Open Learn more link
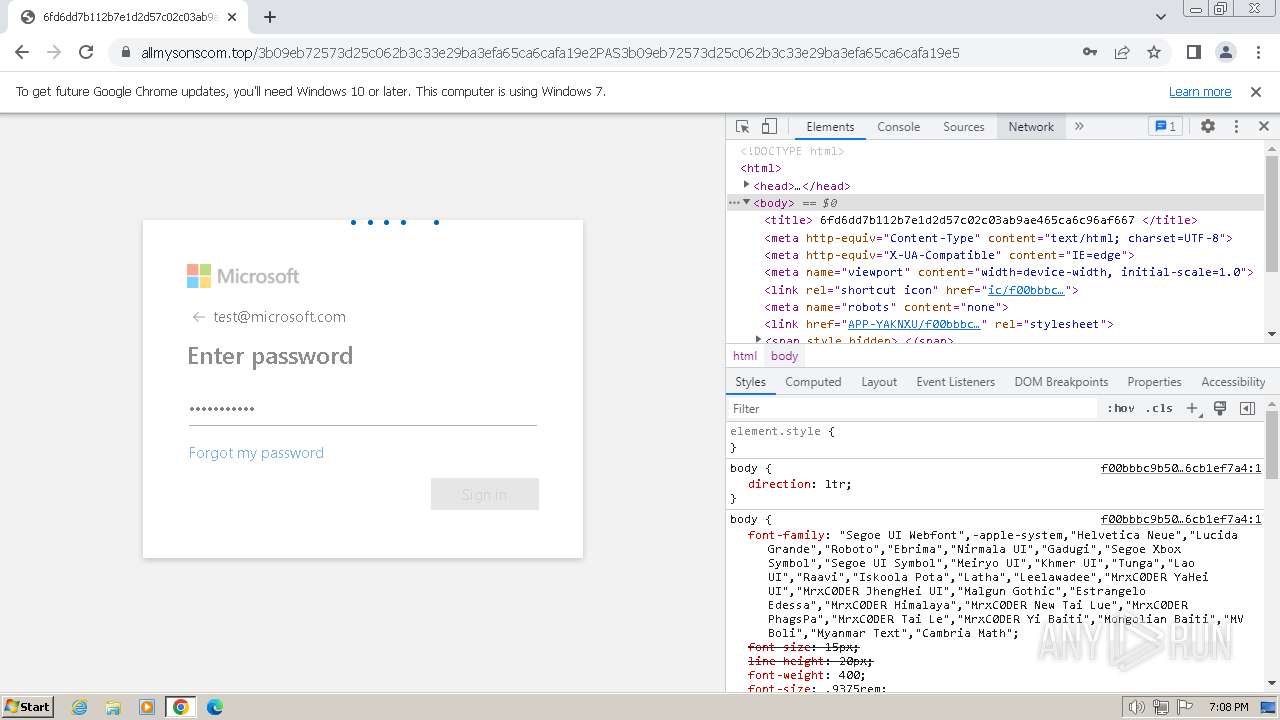Viewport: 1280px width, 720px height. point(1200,91)
